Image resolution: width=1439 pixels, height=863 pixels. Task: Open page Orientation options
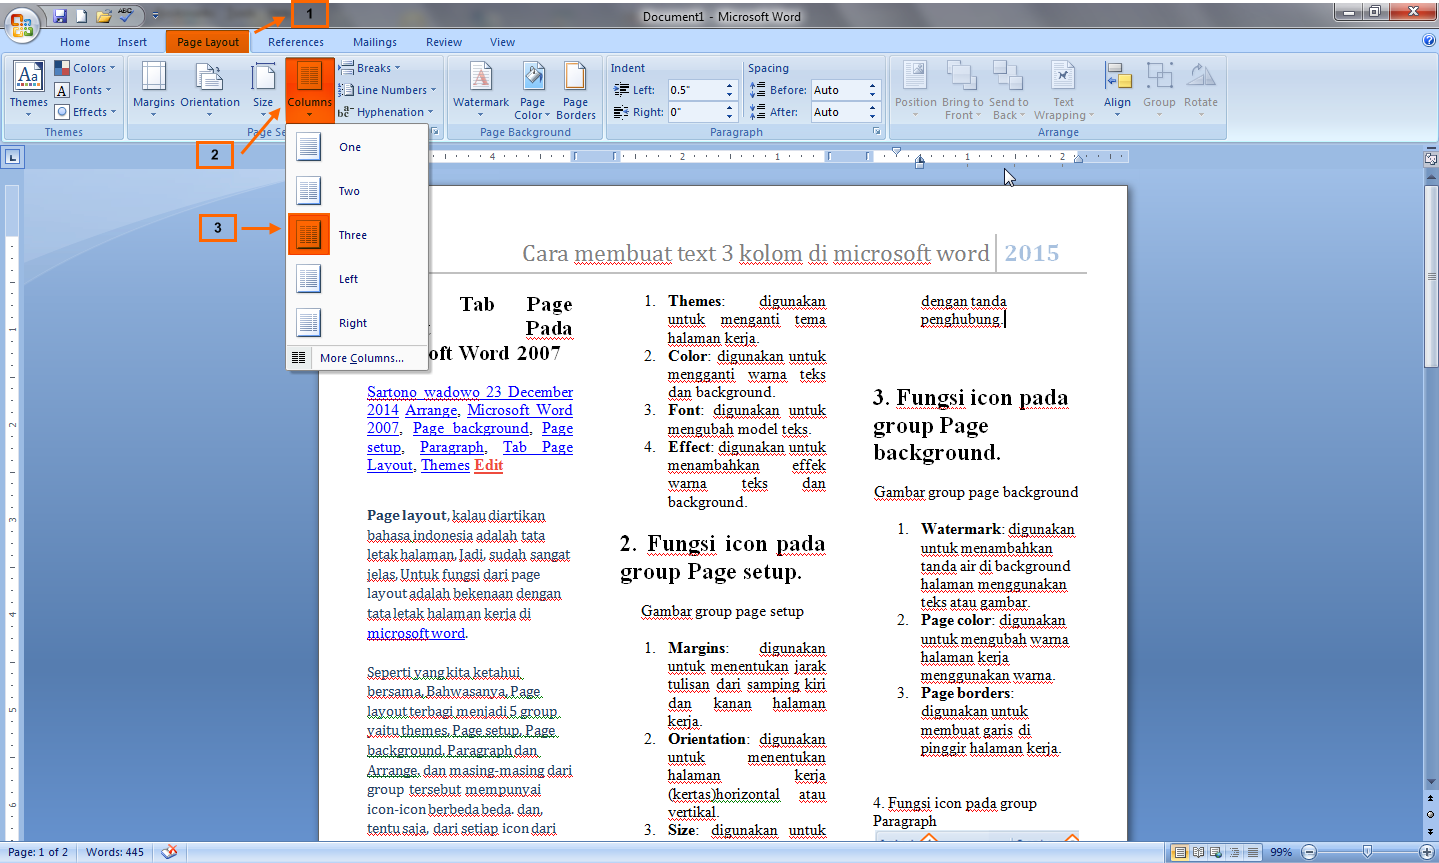pos(210,89)
